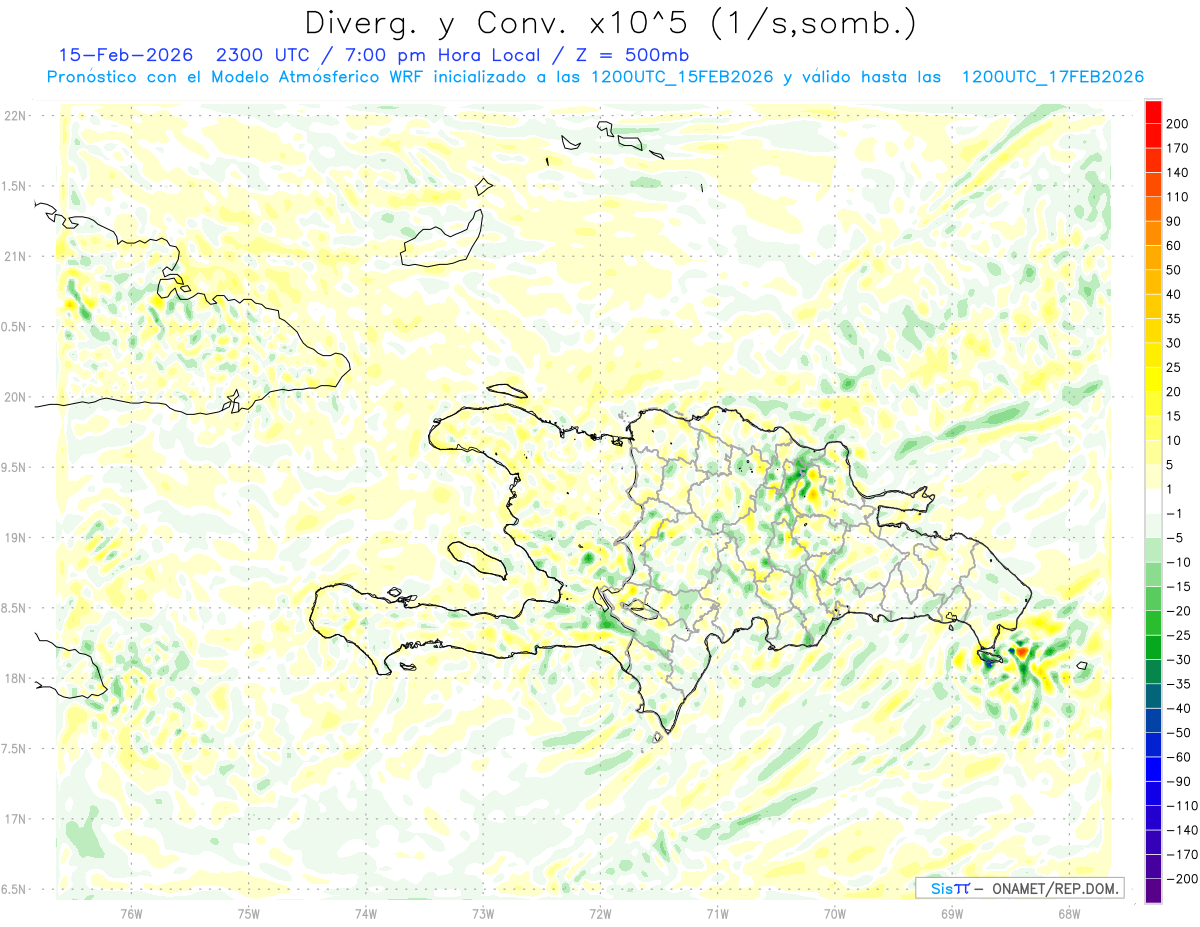This screenshot has height=927, width=1200.
Task: Click the '0.5N' latitude label
Action: click(x=15, y=327)
